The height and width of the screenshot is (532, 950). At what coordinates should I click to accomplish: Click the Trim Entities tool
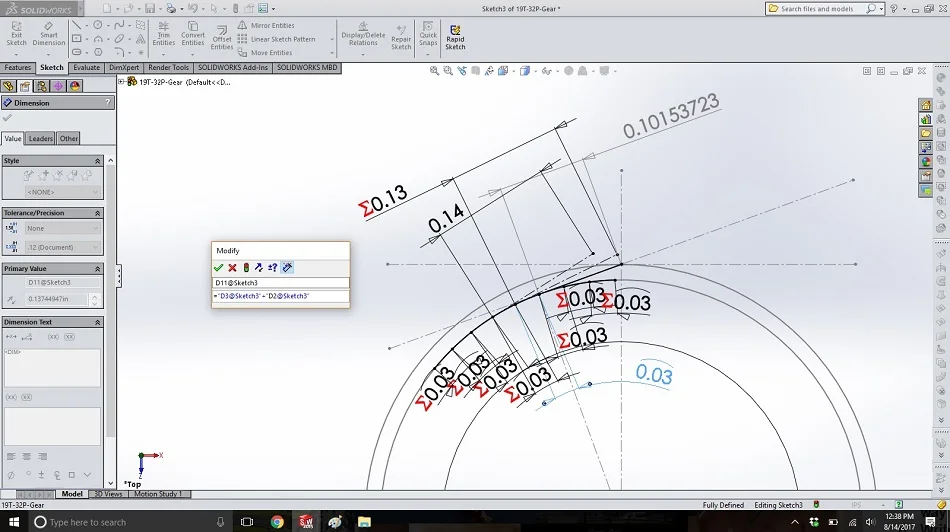[x=164, y=34]
